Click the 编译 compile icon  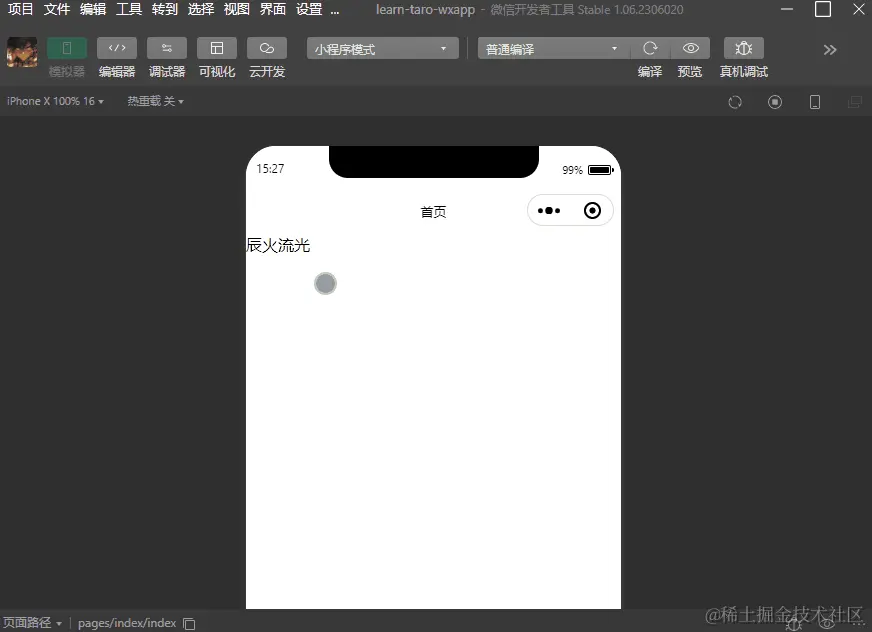click(x=649, y=48)
